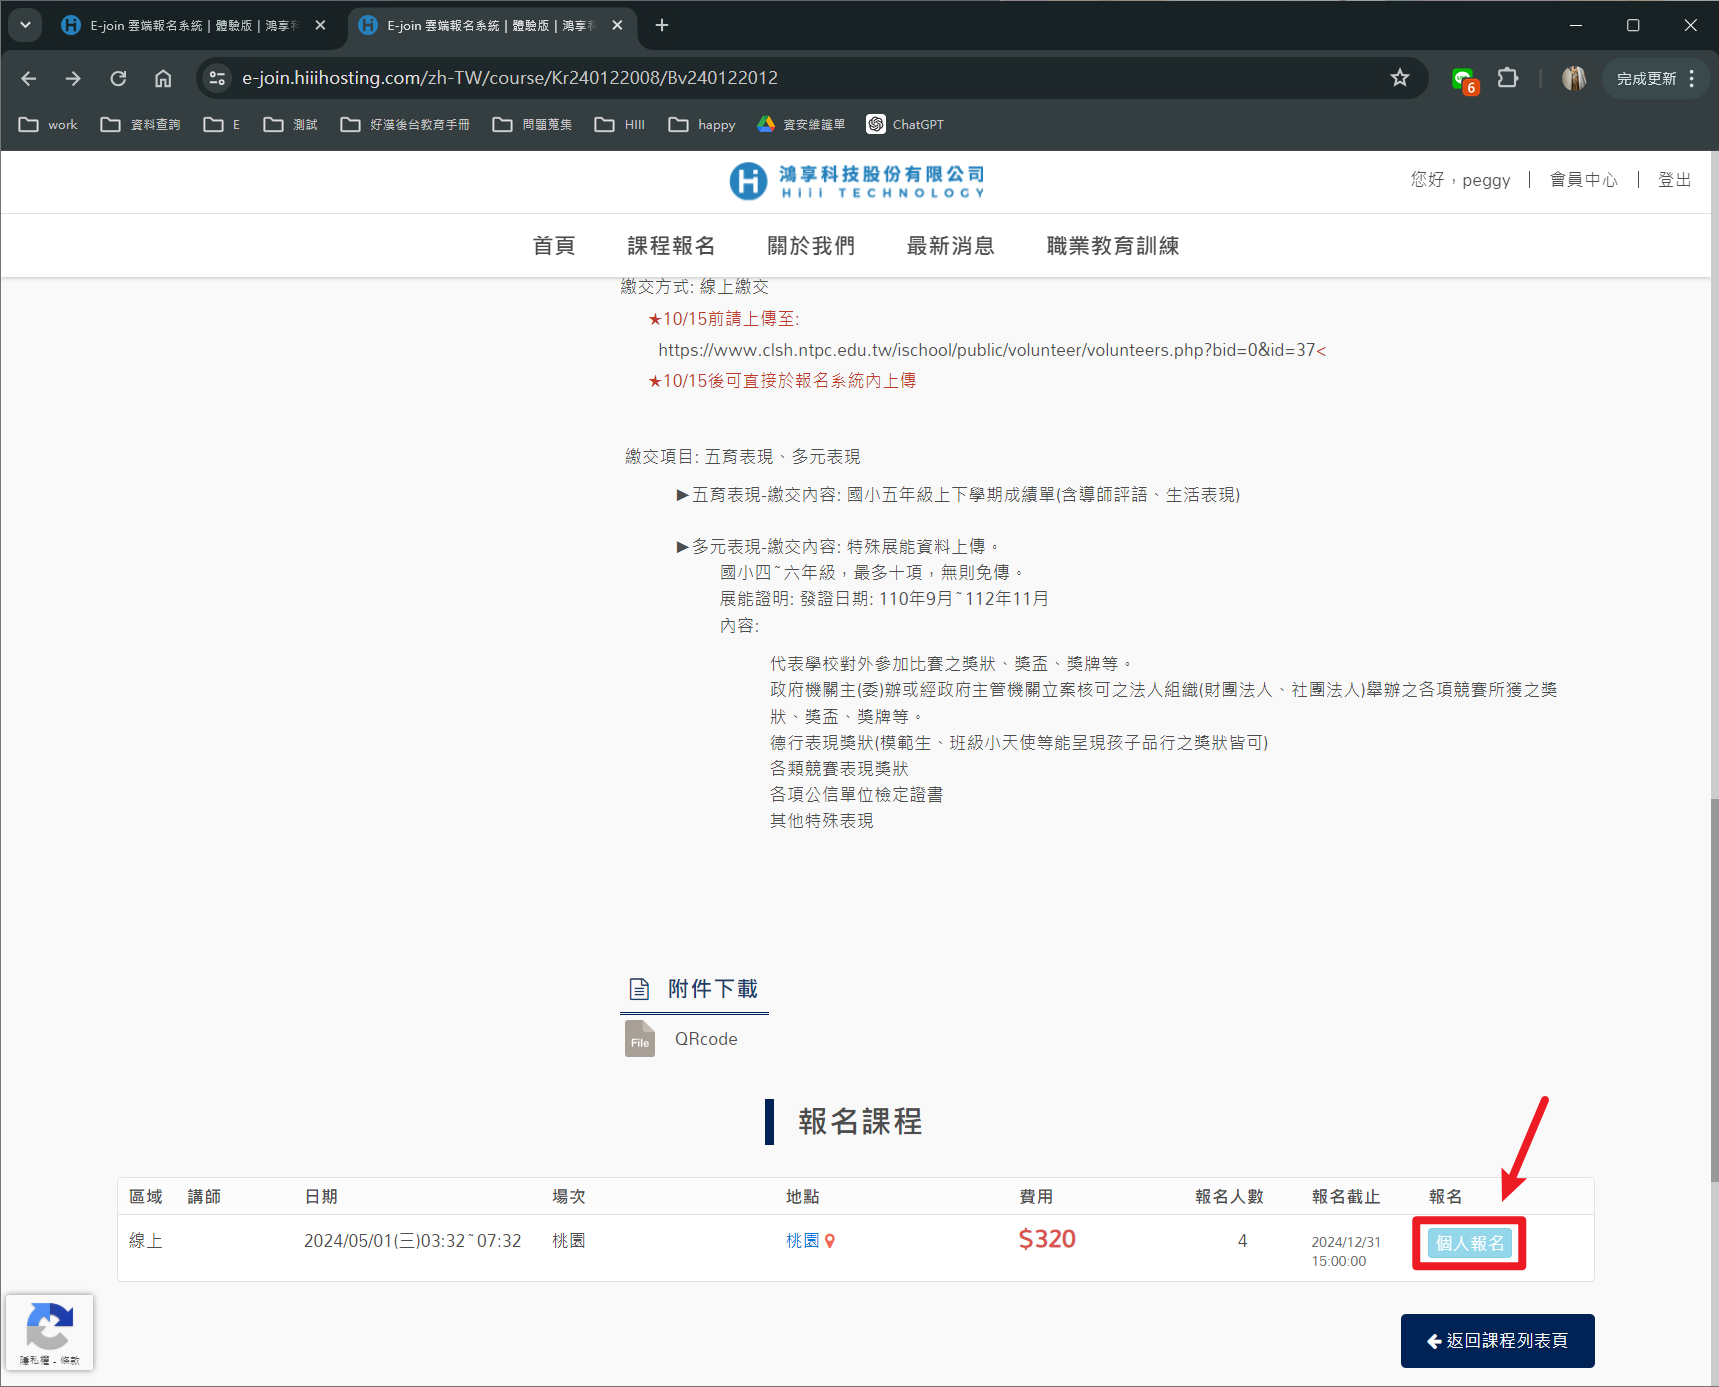Click the bookmark star icon in address bar
Screen dimensions: 1719x1387
(1399, 78)
